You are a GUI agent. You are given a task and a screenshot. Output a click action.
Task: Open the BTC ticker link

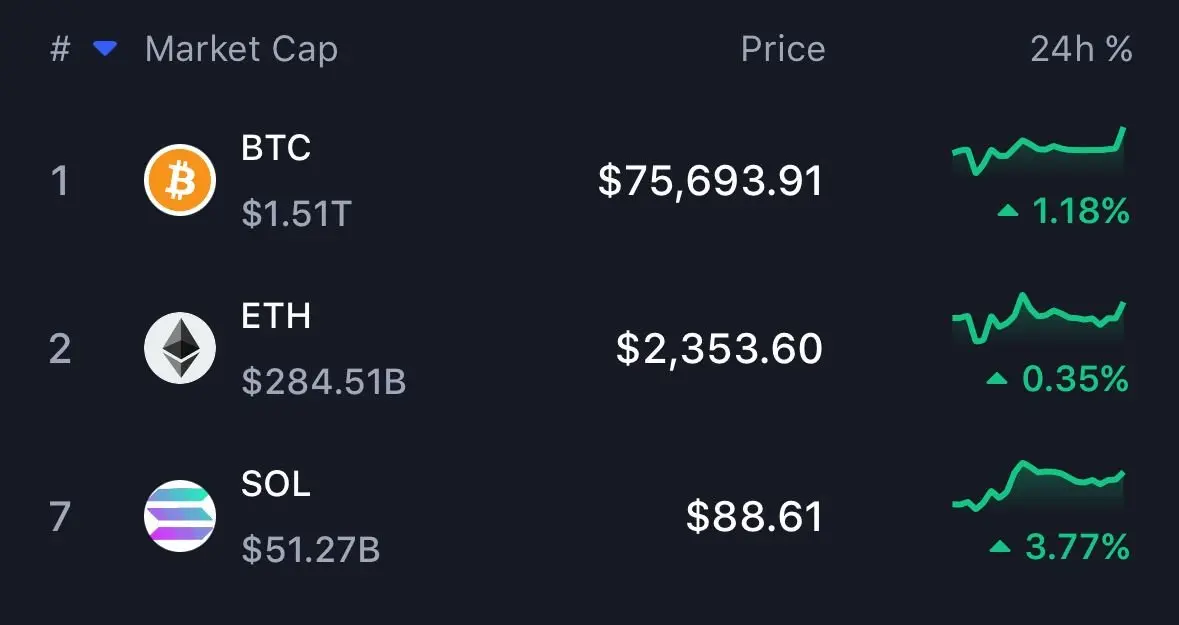(x=276, y=148)
